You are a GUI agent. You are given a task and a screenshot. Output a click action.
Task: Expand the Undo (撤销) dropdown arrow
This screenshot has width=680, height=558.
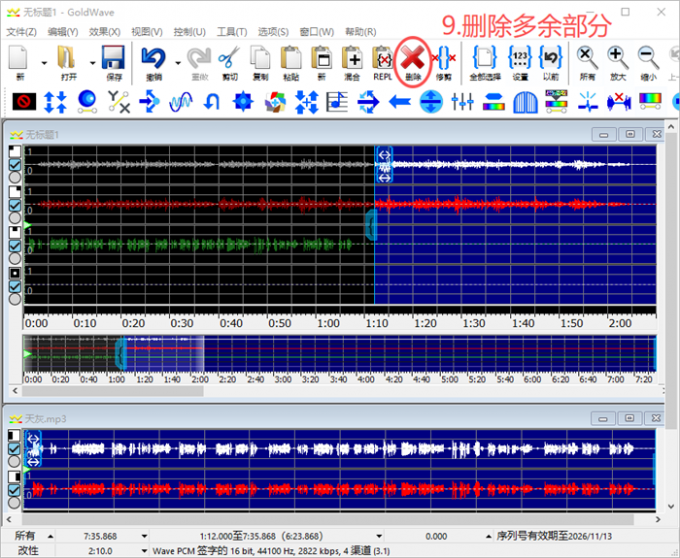(178, 63)
